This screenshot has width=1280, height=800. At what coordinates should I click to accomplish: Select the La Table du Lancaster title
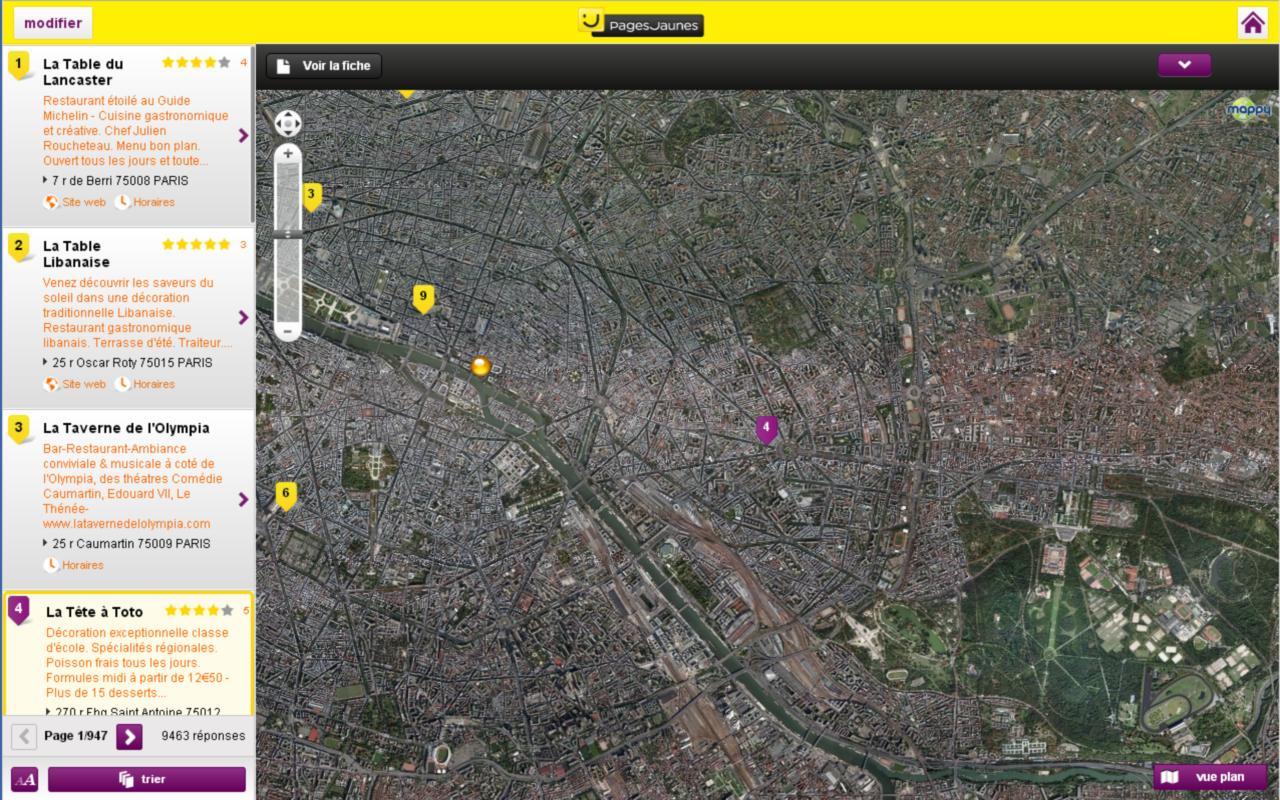pyautogui.click(x=83, y=72)
